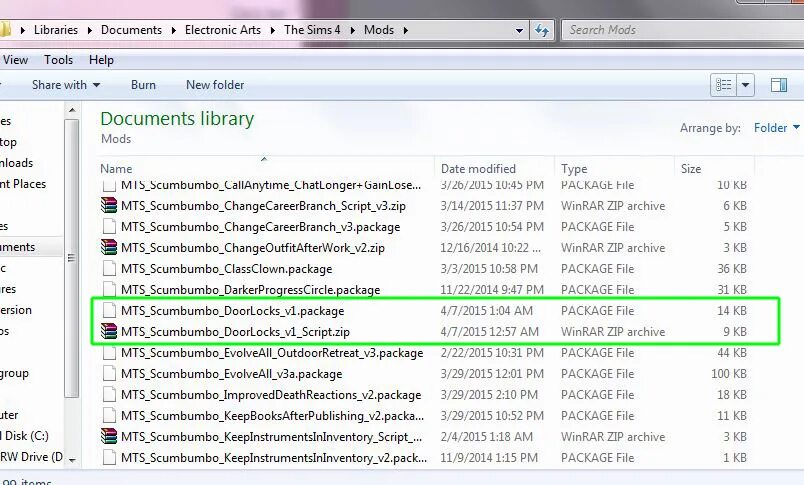The height and width of the screenshot is (485, 804).
Task: Click the file icon of KeepBooksAfterPublishing_v2 package
Action: (x=109, y=416)
